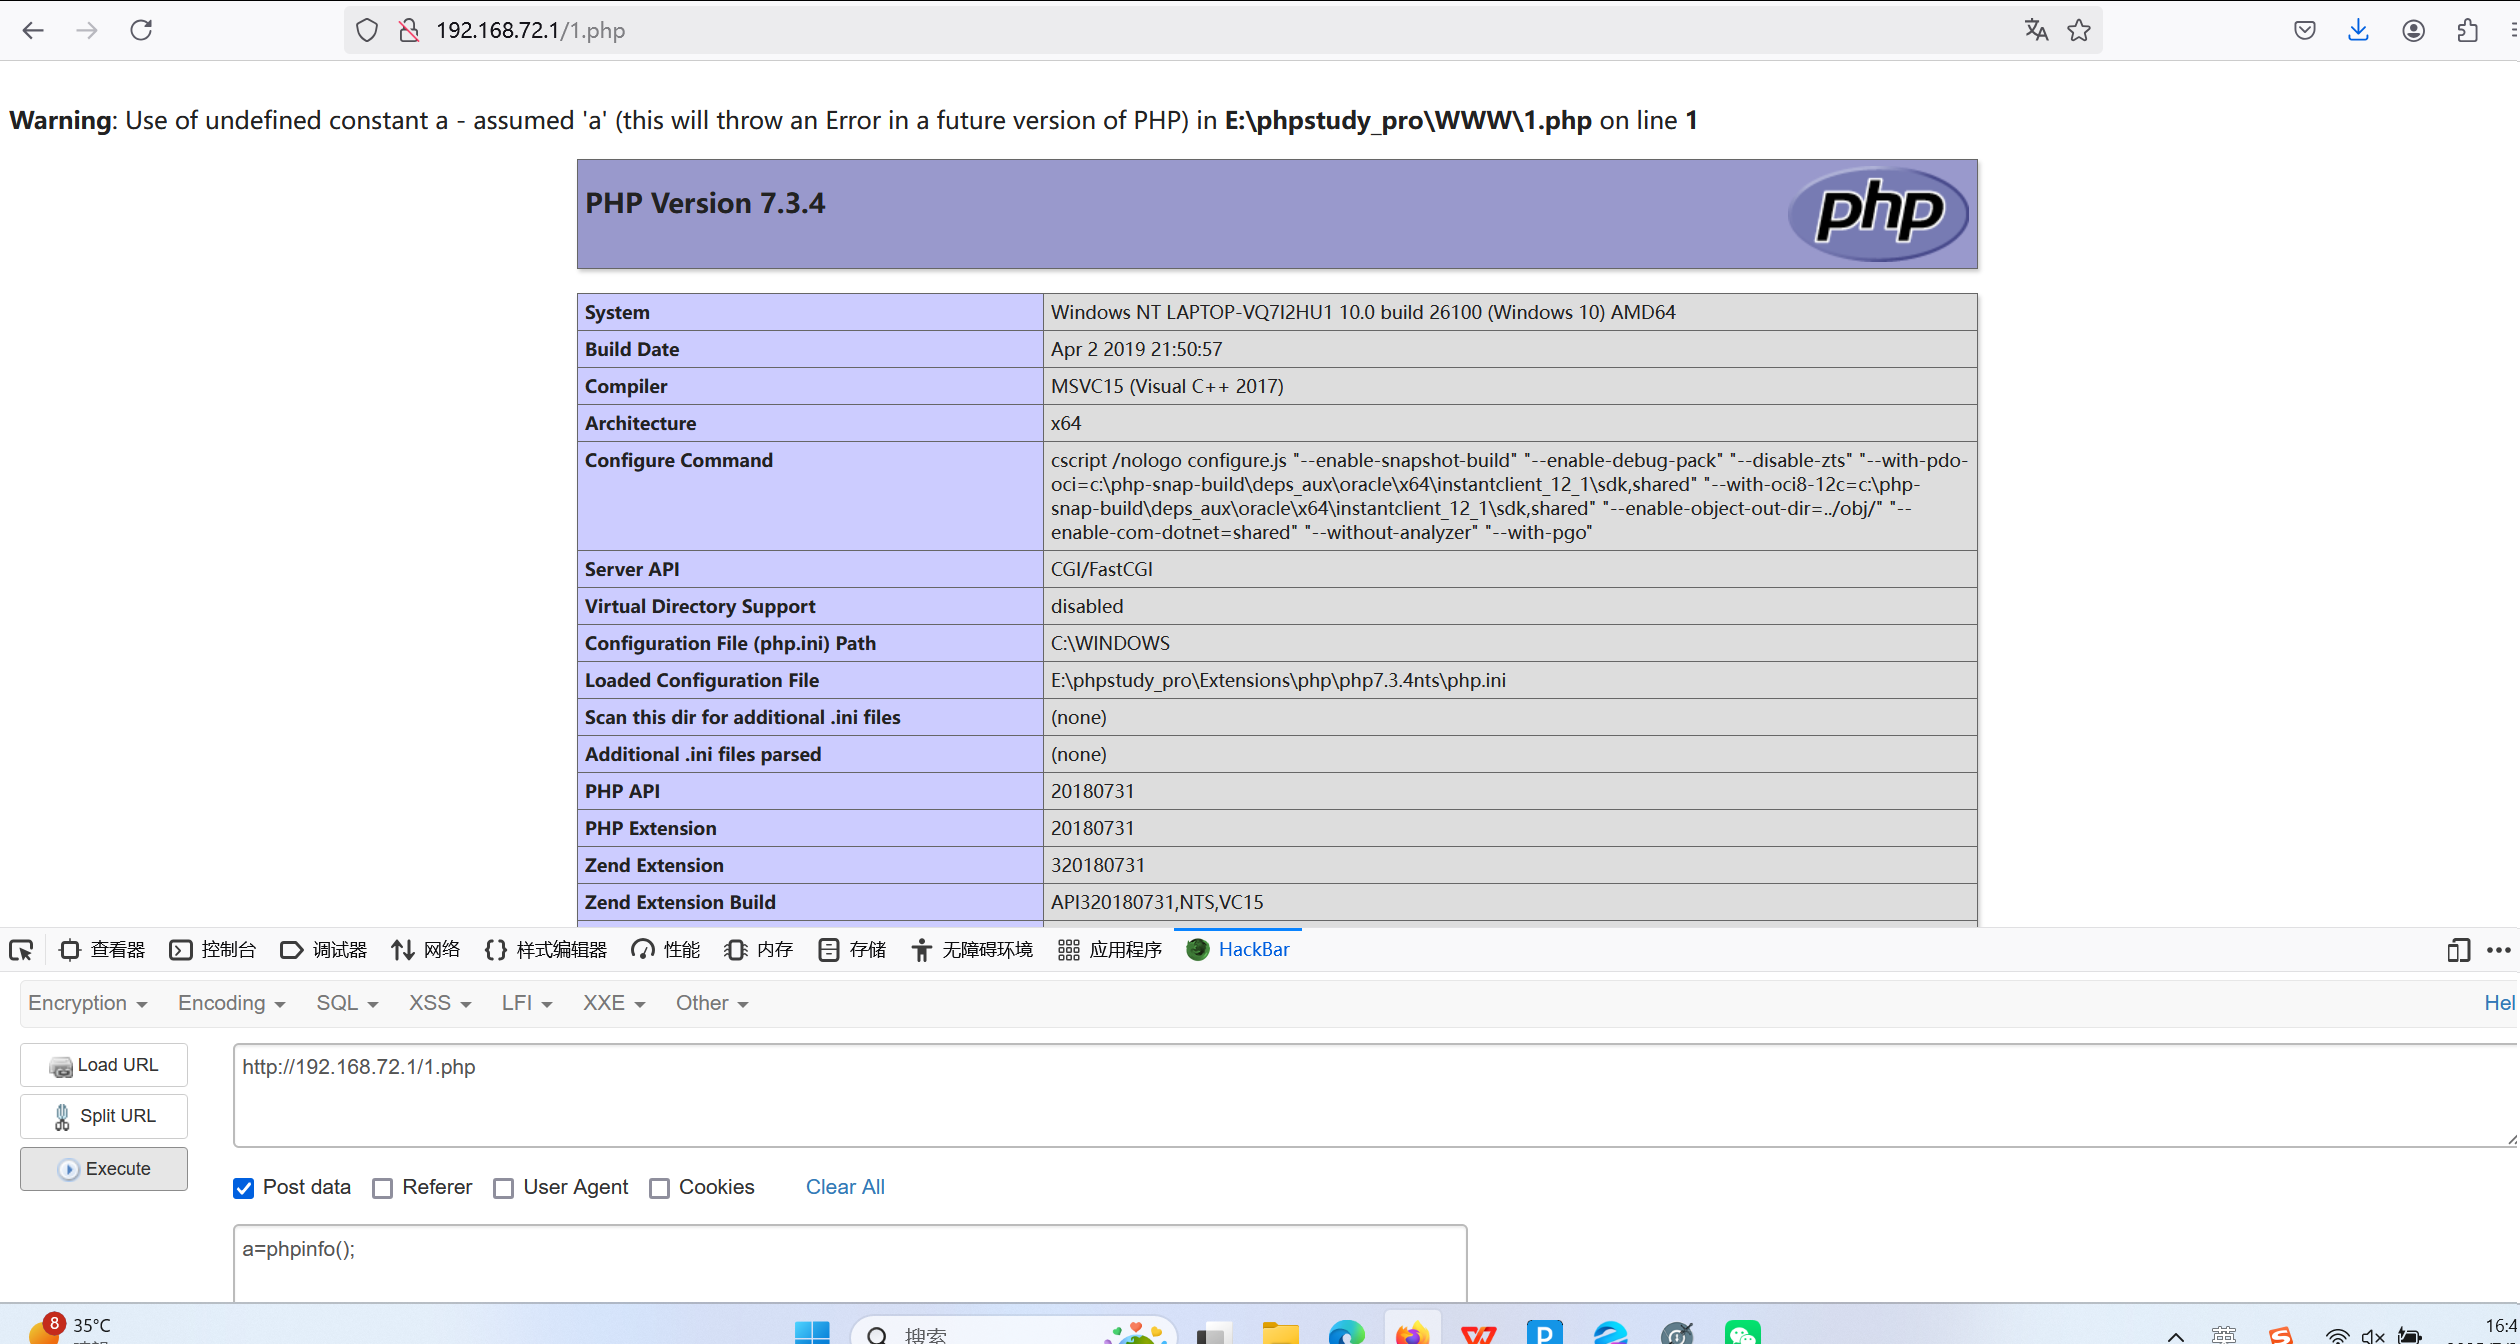Click the weather 35°C taskbar widget
The width and height of the screenshot is (2520, 1344).
point(70,1329)
